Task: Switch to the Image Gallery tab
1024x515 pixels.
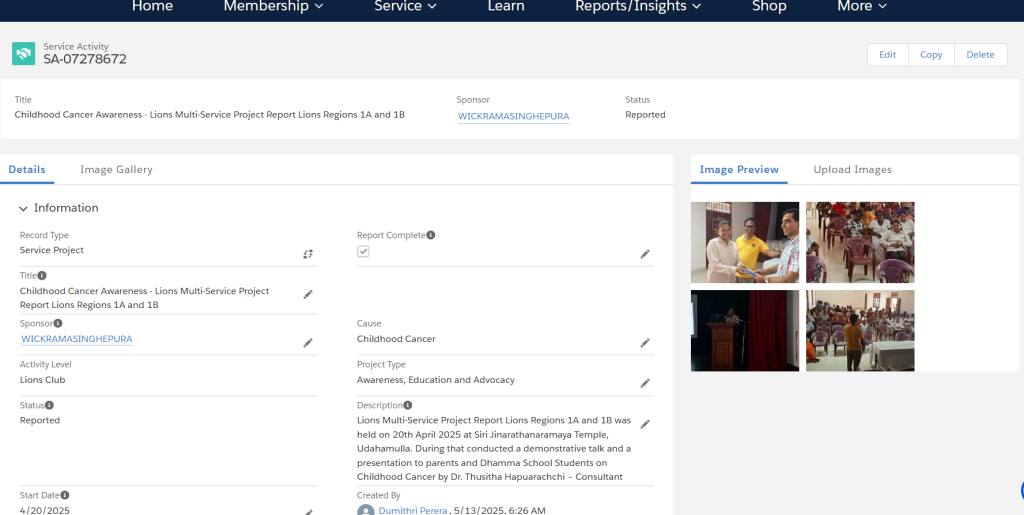Action: pyautogui.click(x=116, y=170)
